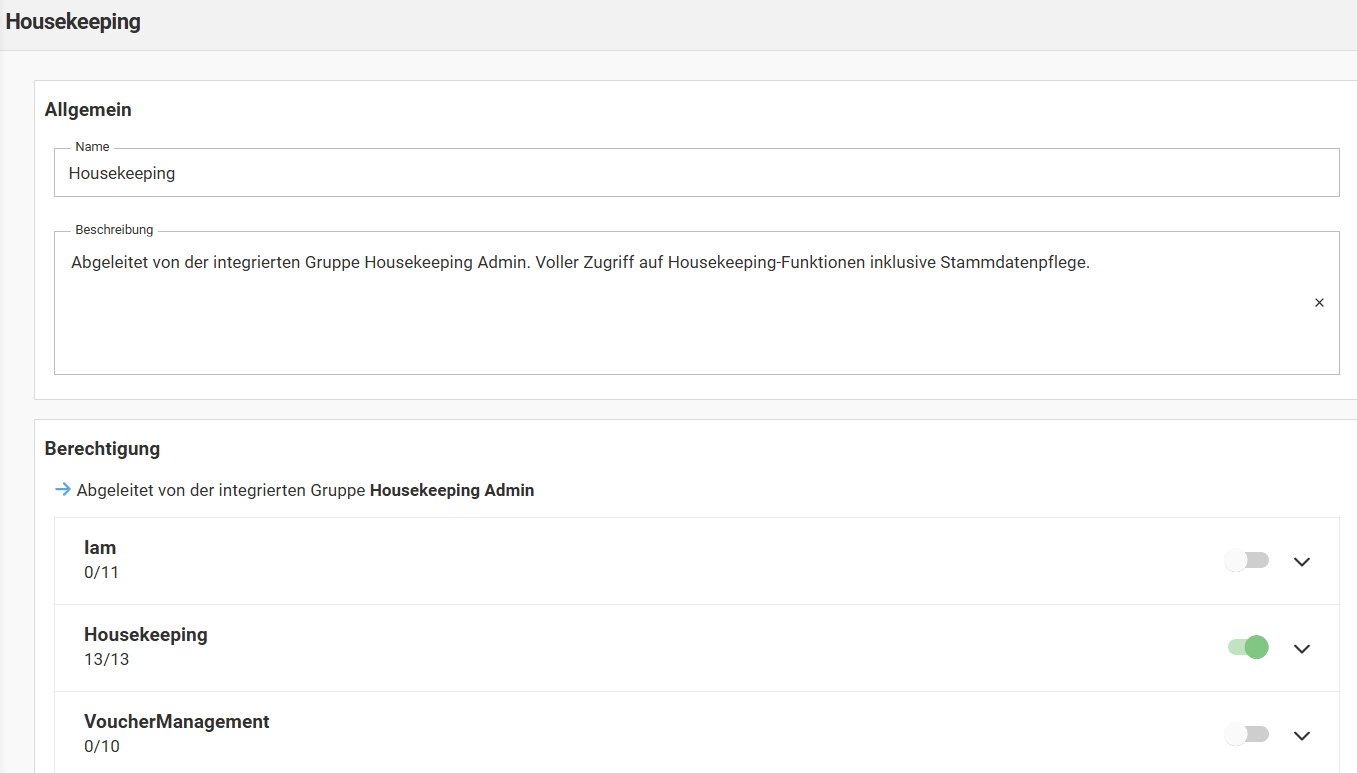Expand the VoucherManagement permissions chevron
The width and height of the screenshot is (1357, 773).
click(1301, 736)
